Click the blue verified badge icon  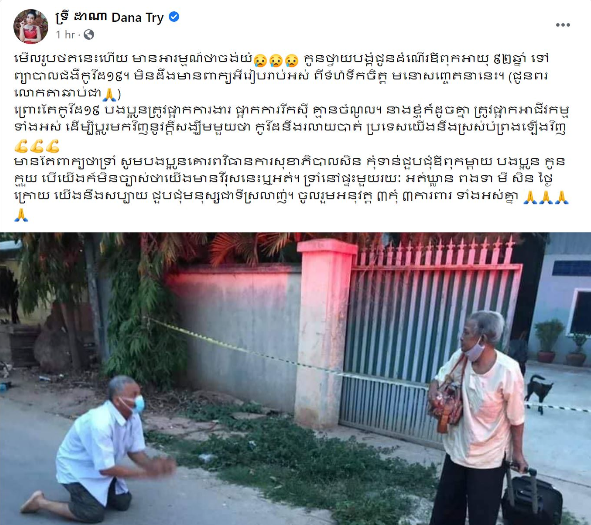[174, 17]
